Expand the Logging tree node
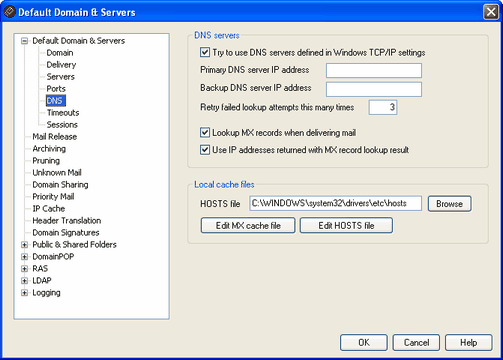This screenshot has height=360, width=503. 24,293
